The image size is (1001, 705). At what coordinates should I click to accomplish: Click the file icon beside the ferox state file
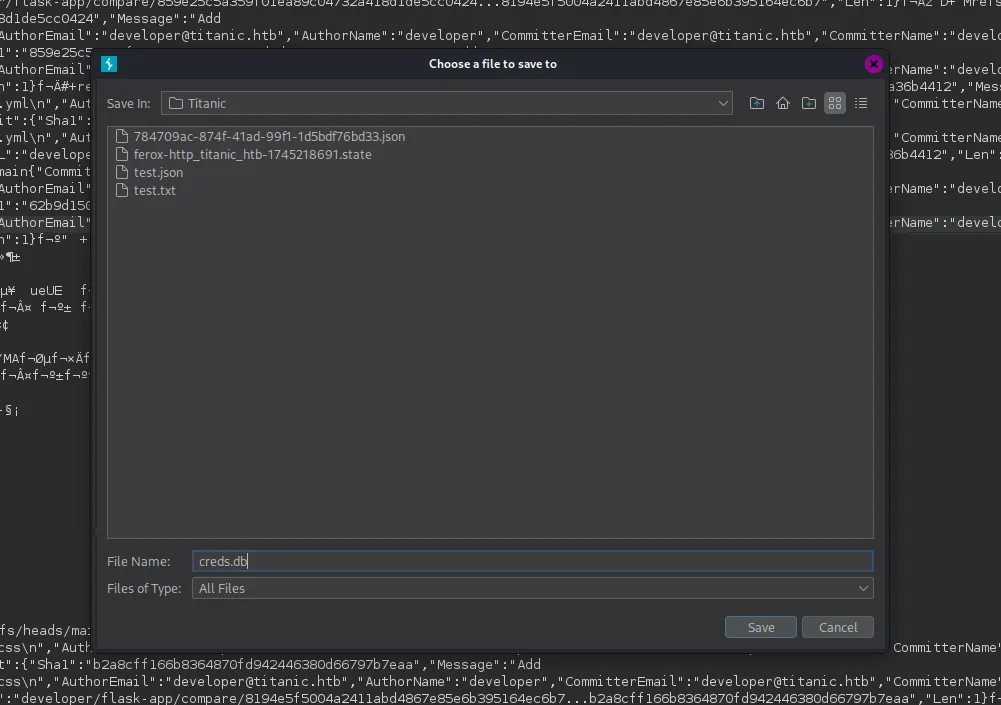(123, 155)
